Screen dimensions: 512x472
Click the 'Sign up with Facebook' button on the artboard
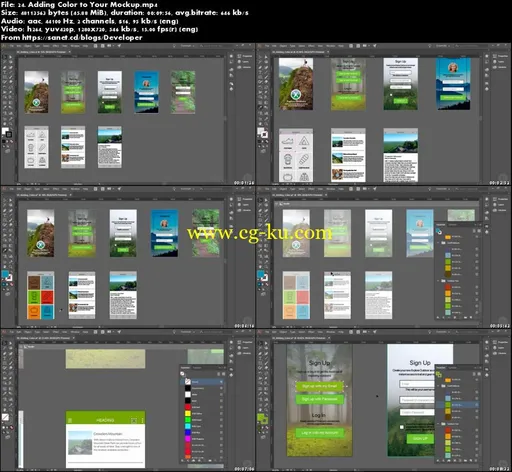pos(319,399)
